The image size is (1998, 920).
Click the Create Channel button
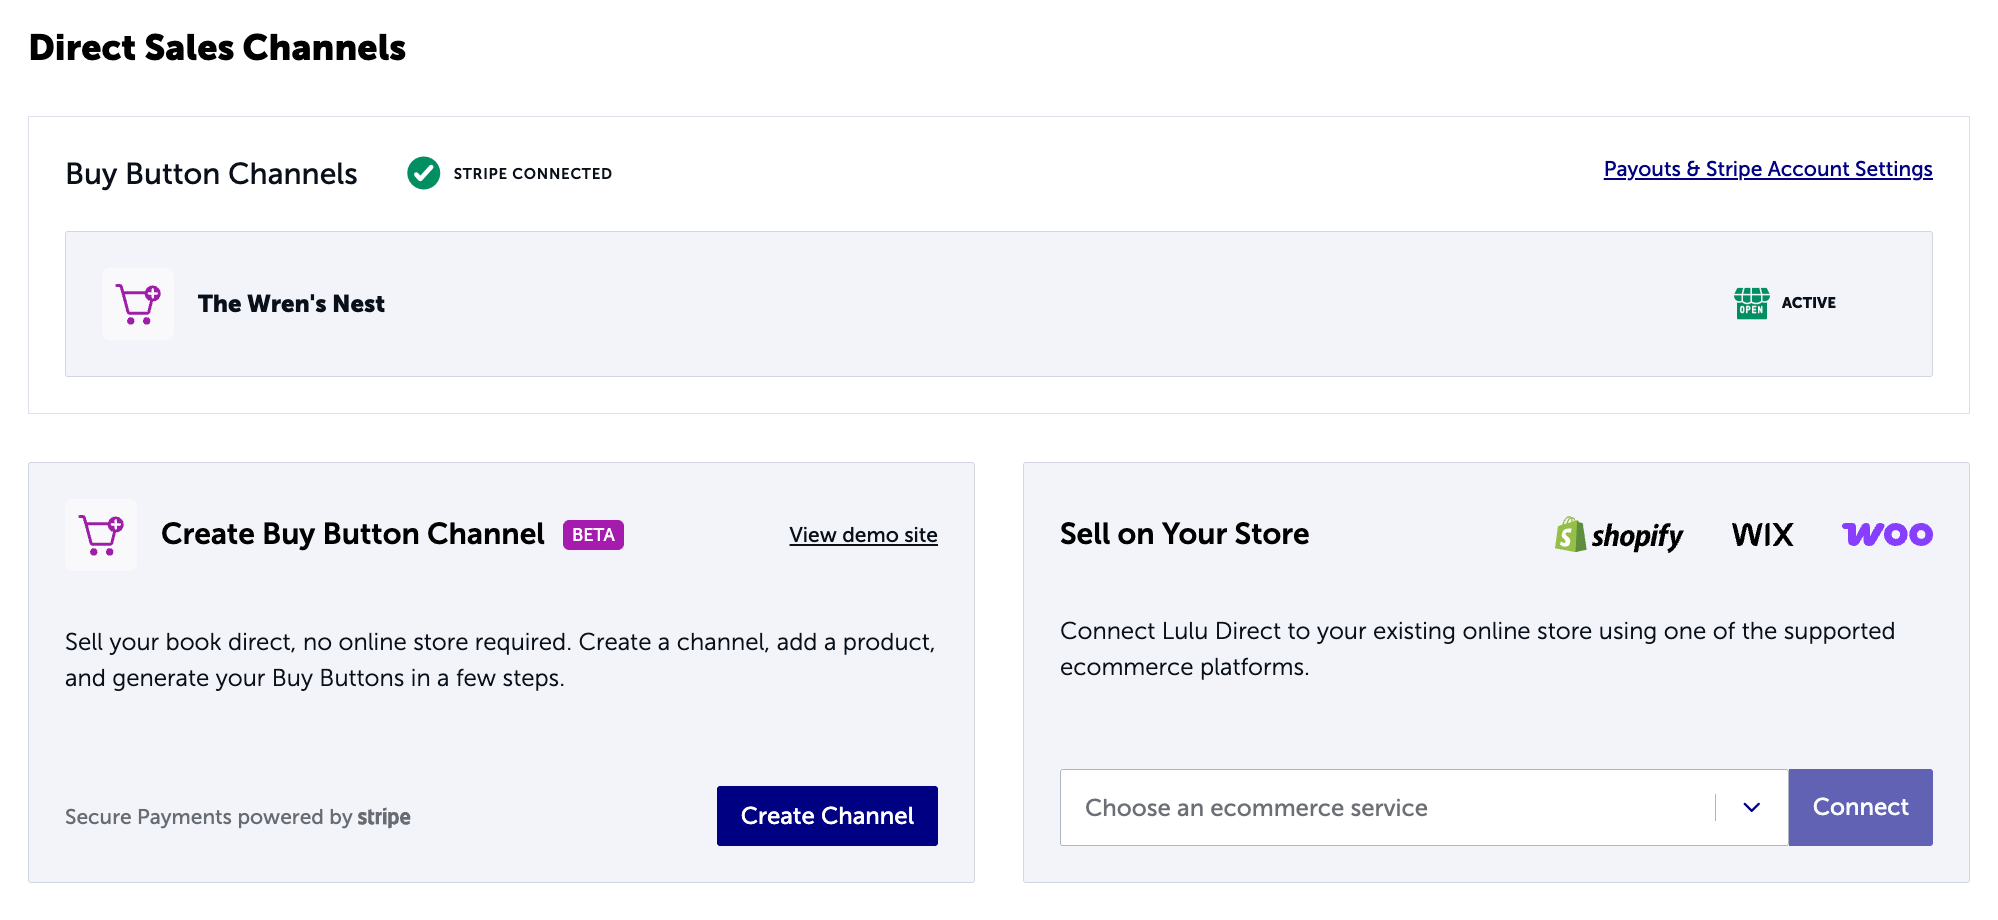827,816
